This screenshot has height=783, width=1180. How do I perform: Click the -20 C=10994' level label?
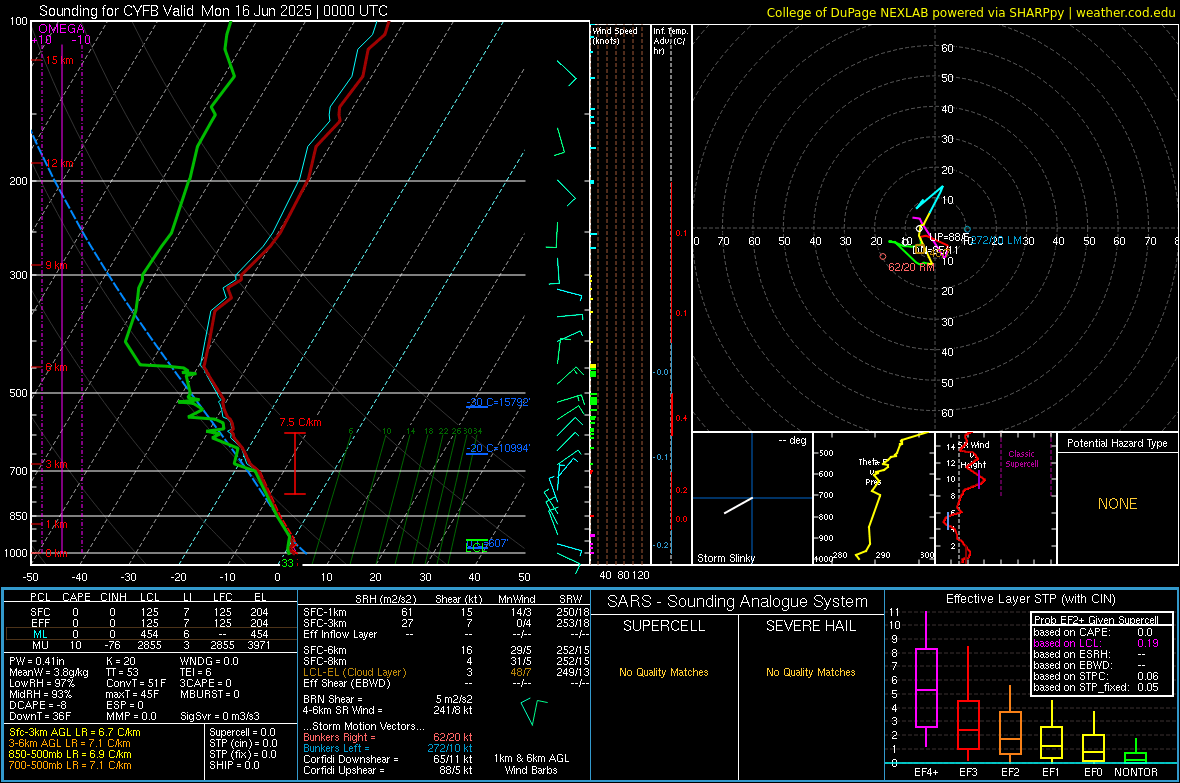pos(498,448)
